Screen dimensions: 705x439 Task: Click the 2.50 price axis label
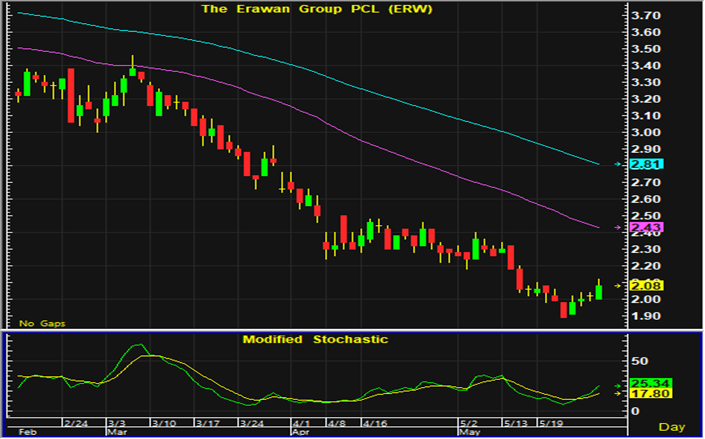[x=646, y=216]
